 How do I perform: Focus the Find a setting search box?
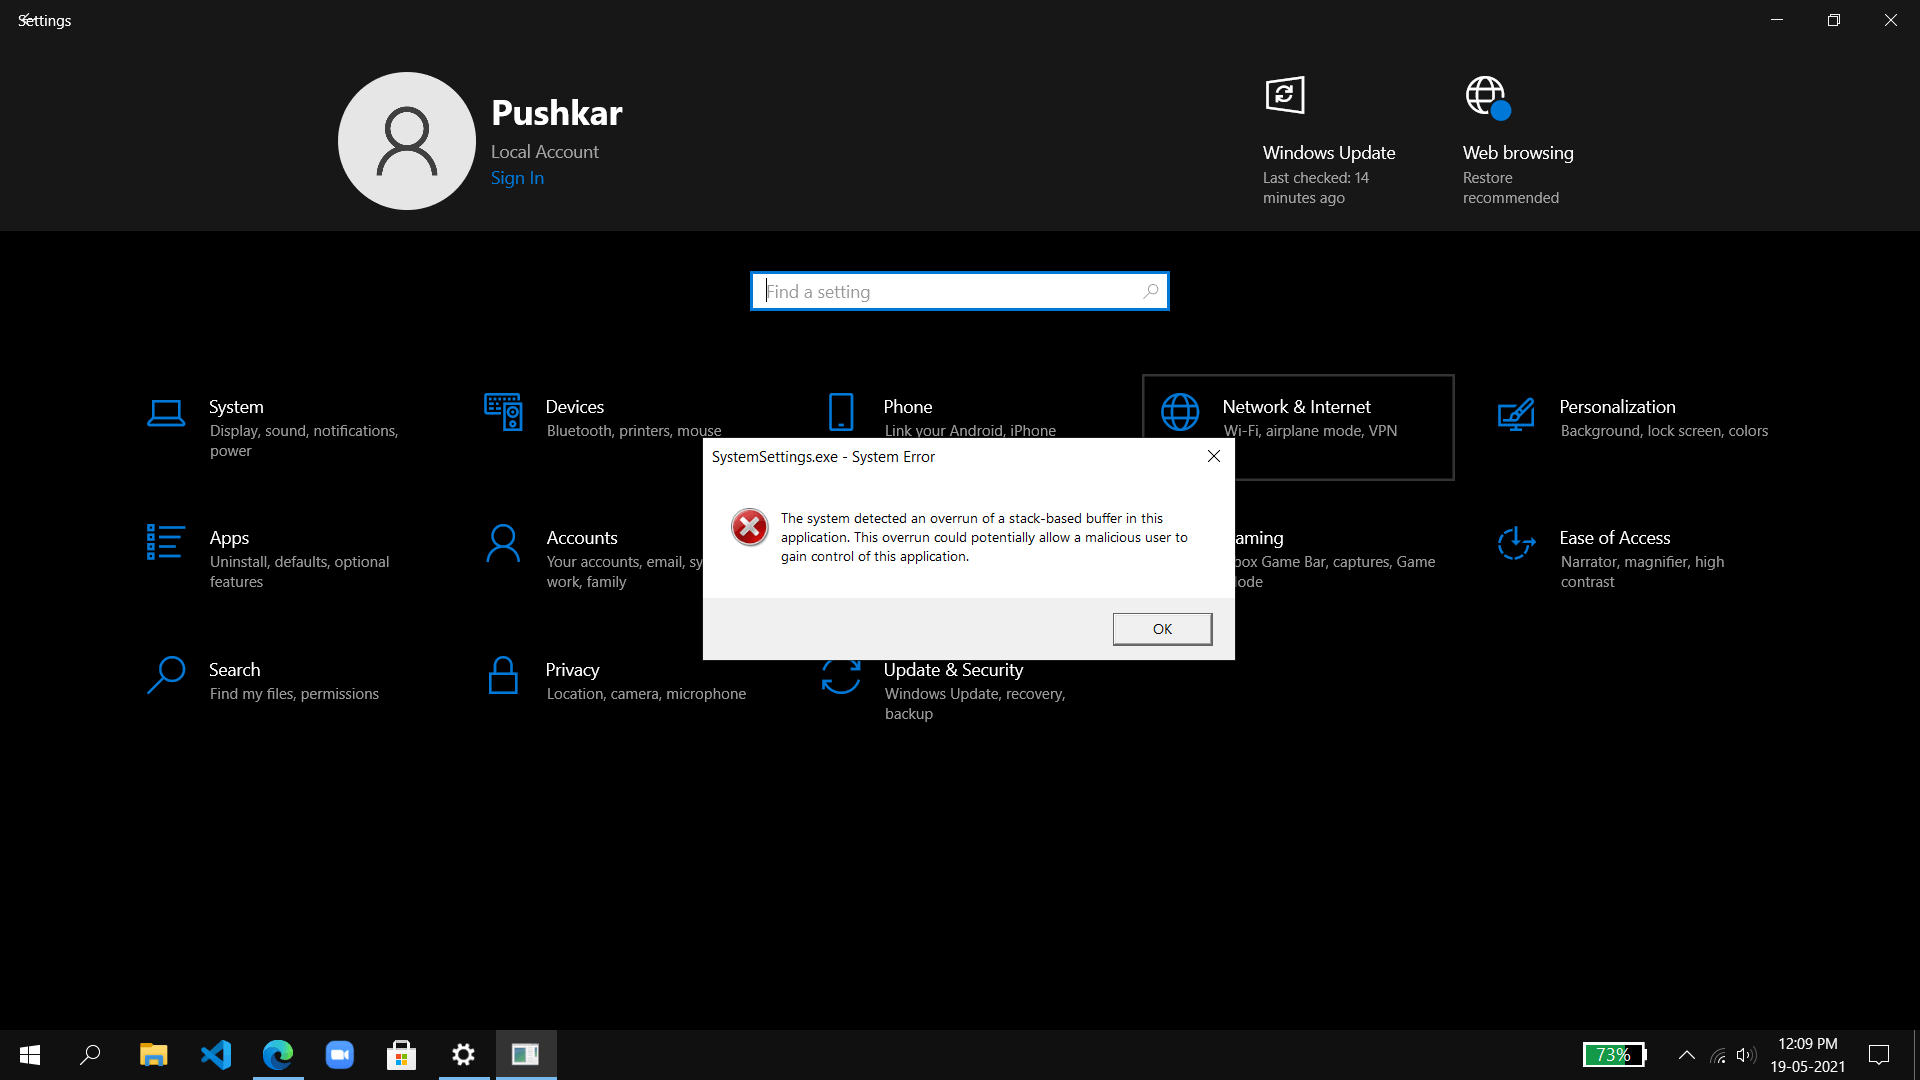coord(950,291)
